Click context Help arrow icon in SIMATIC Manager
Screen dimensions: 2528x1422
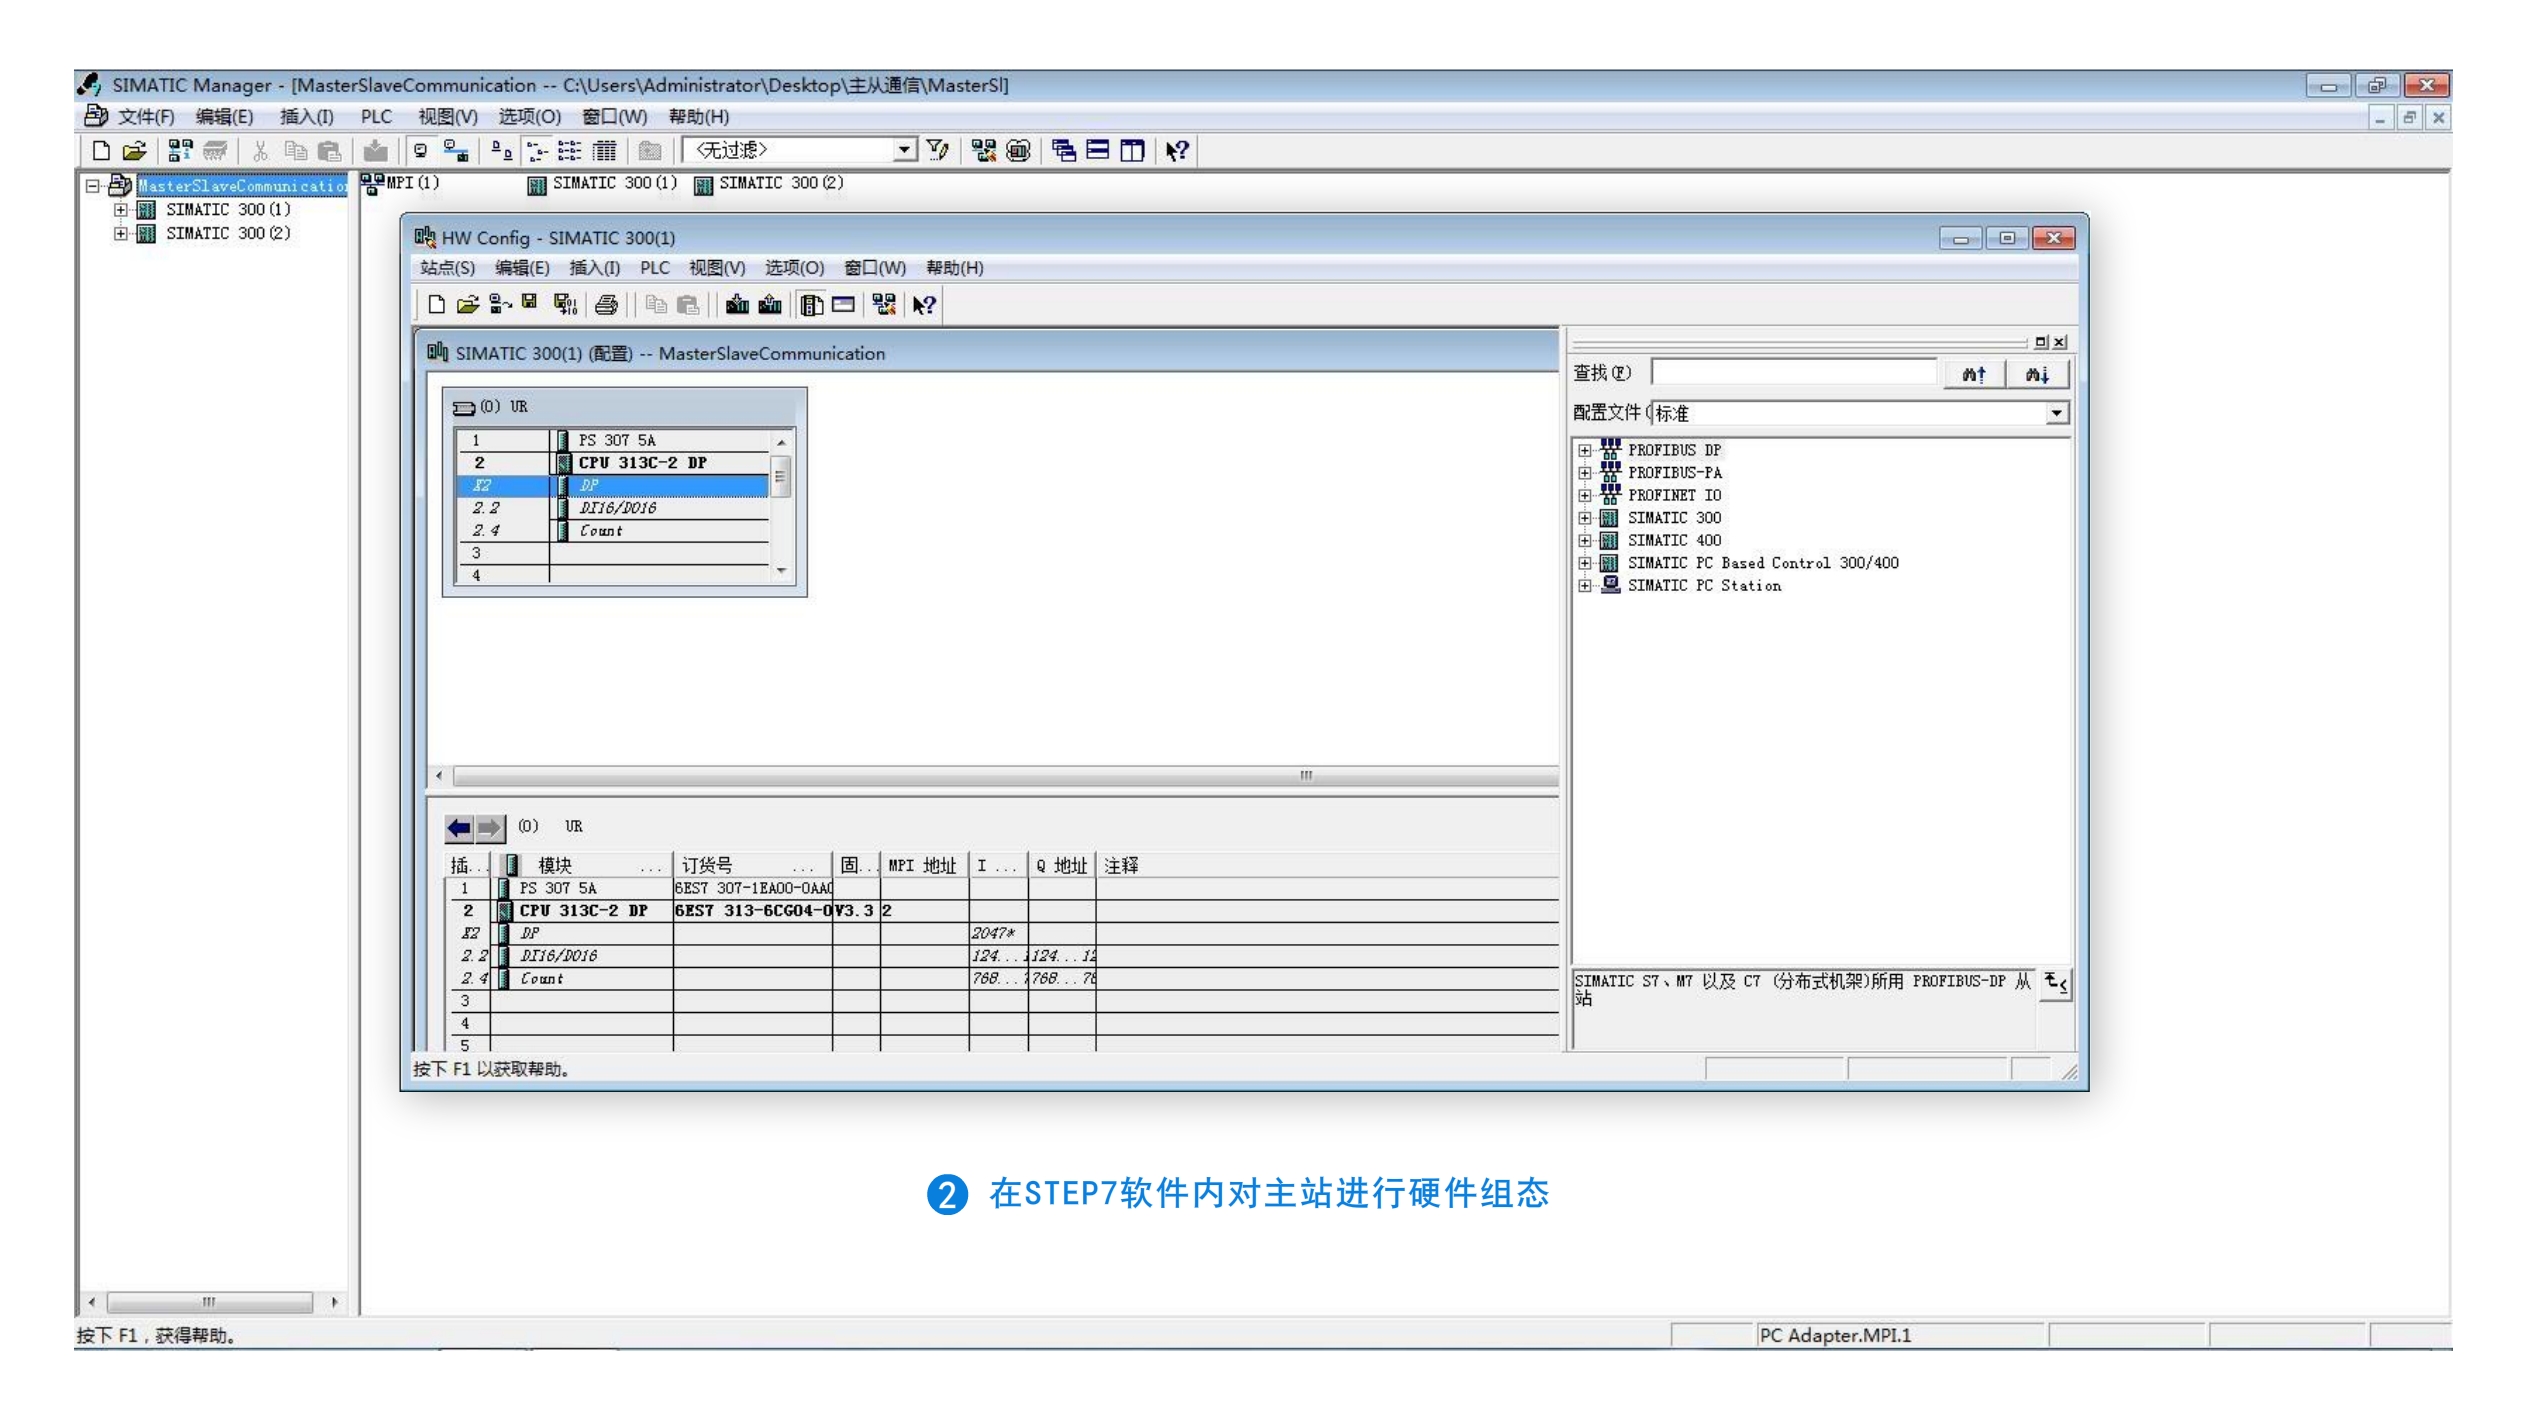(1177, 151)
